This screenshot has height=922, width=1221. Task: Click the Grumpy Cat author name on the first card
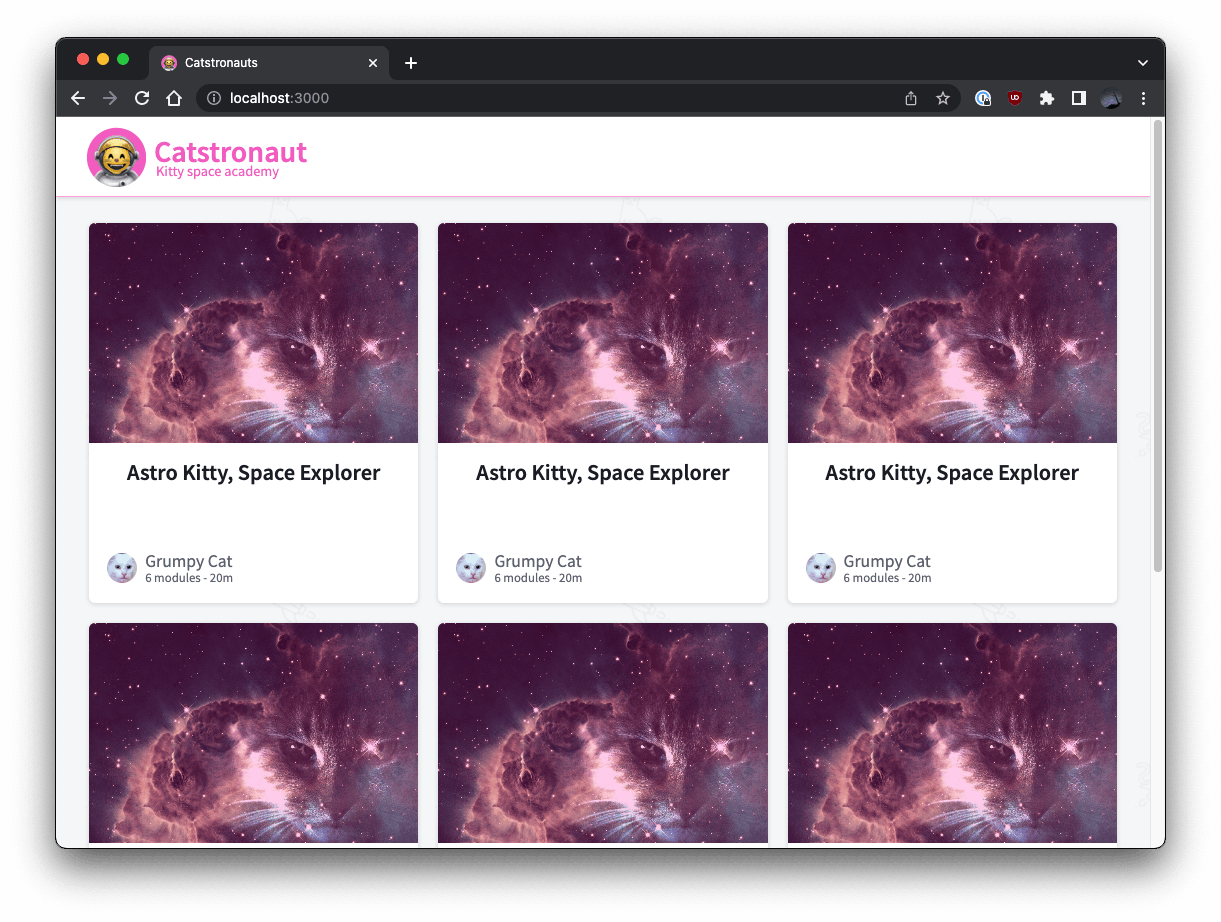coord(188,562)
